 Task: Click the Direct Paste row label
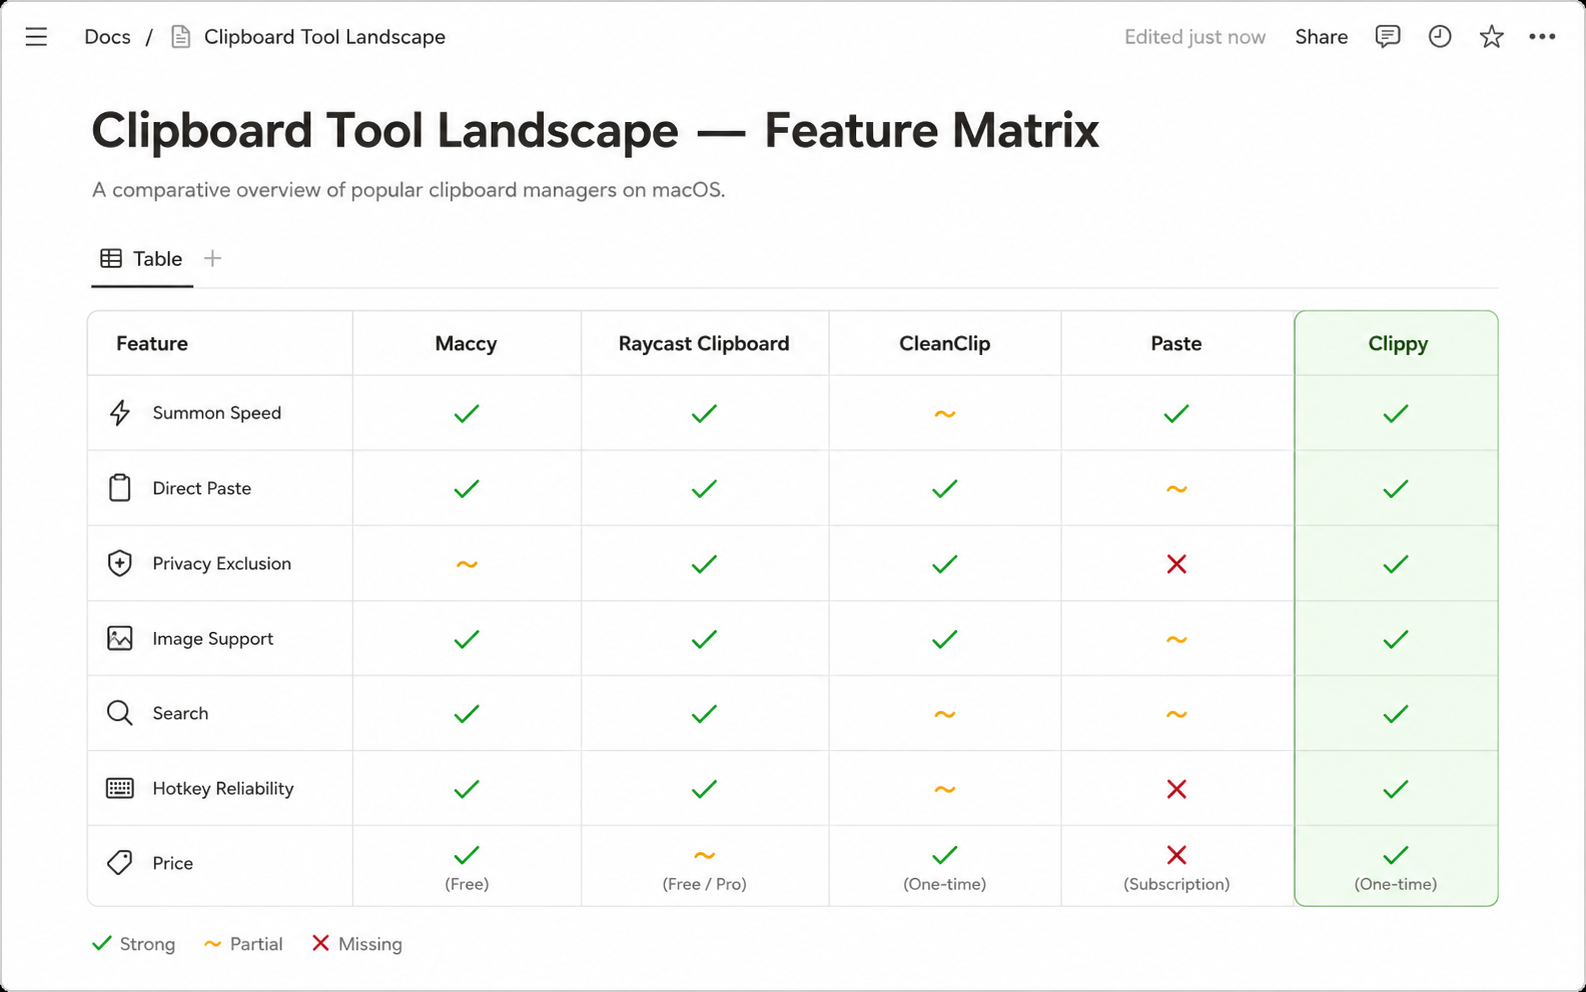pos(202,488)
